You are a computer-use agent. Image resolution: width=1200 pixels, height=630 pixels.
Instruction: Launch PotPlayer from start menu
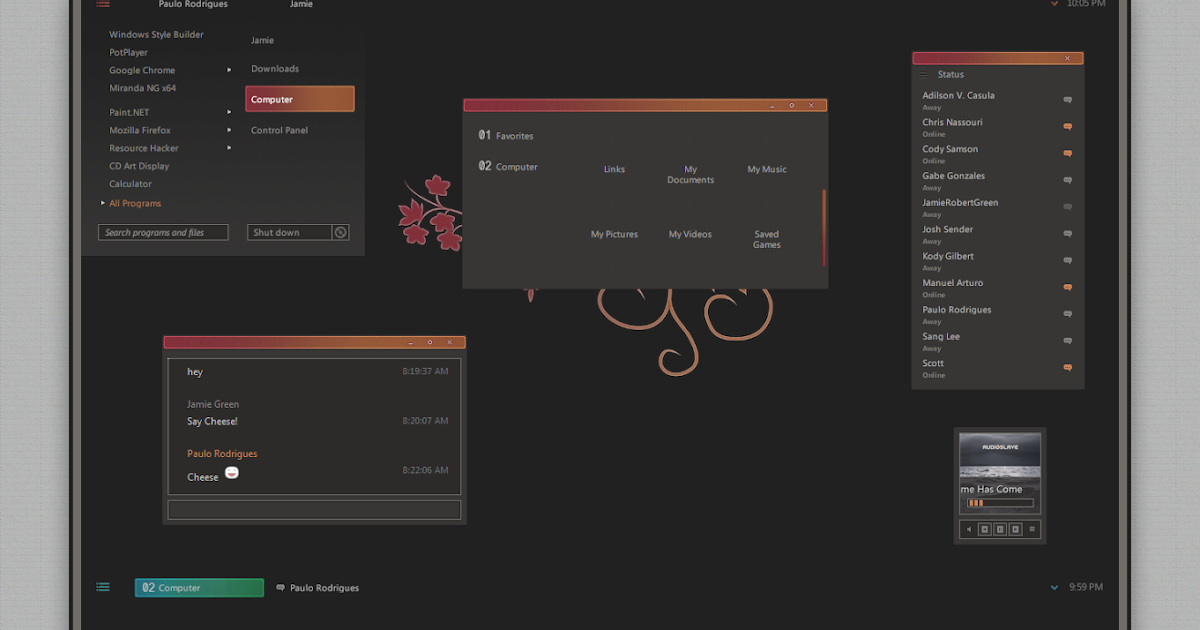point(128,52)
